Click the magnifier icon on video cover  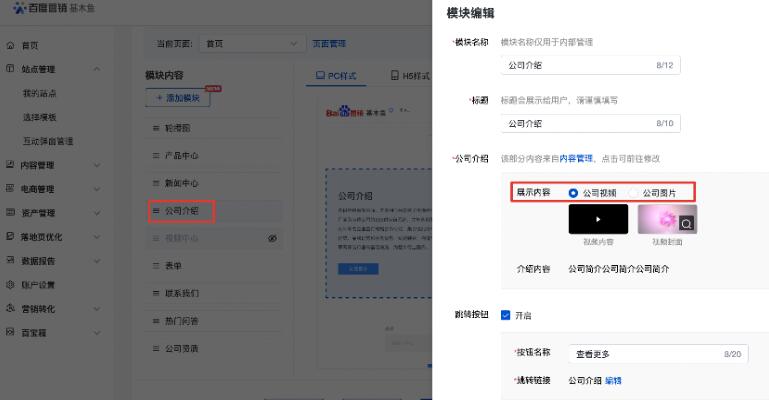tap(686, 224)
